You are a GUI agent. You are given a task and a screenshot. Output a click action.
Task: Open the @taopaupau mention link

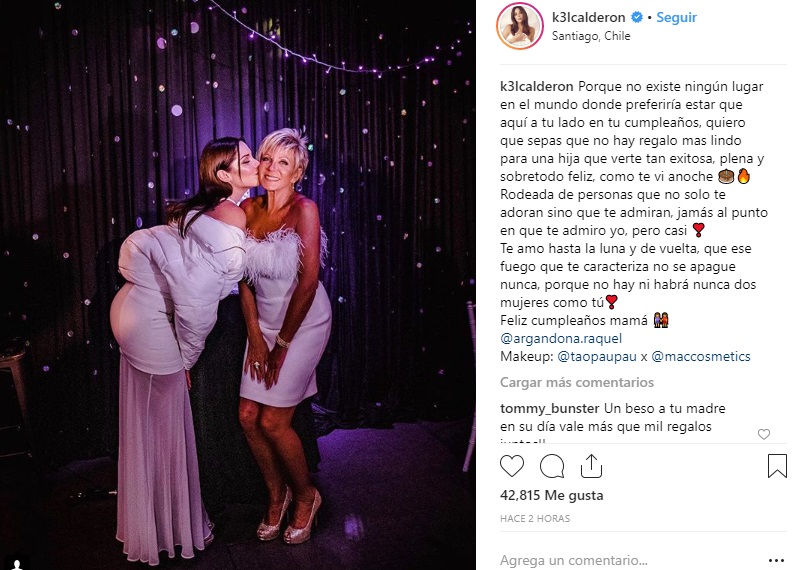(x=597, y=356)
